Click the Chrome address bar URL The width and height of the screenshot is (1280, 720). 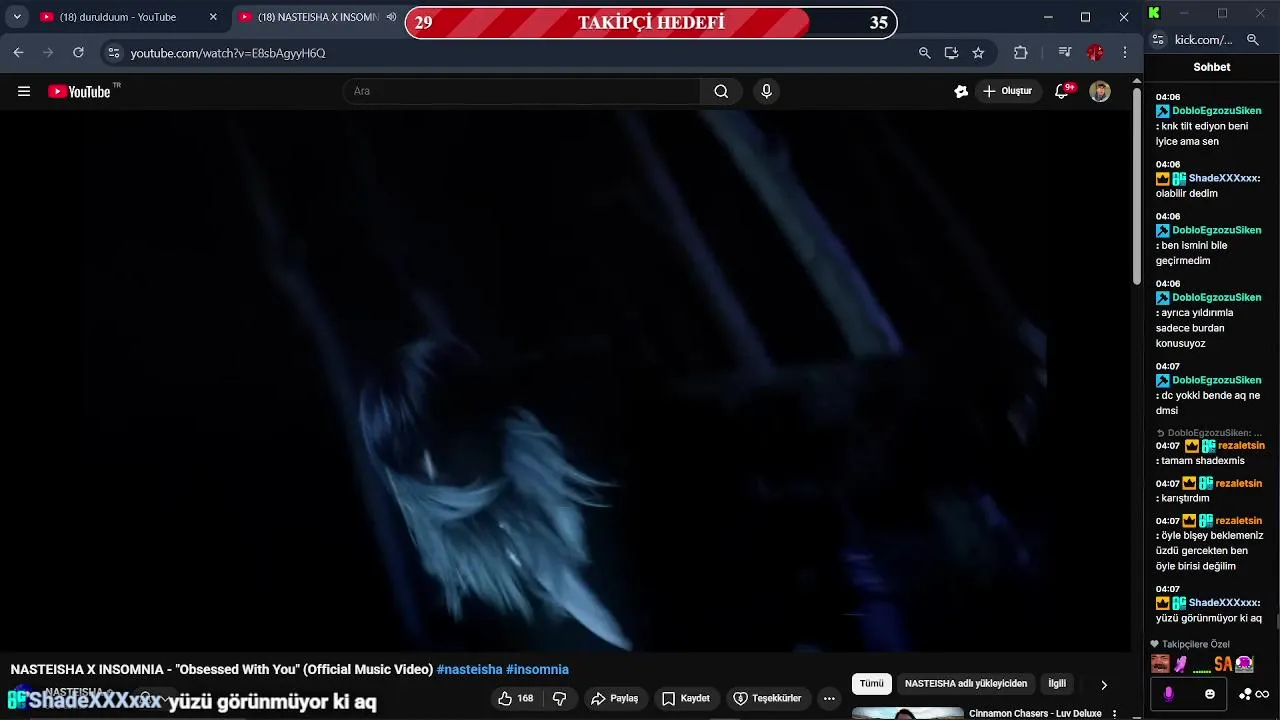pos(228,53)
